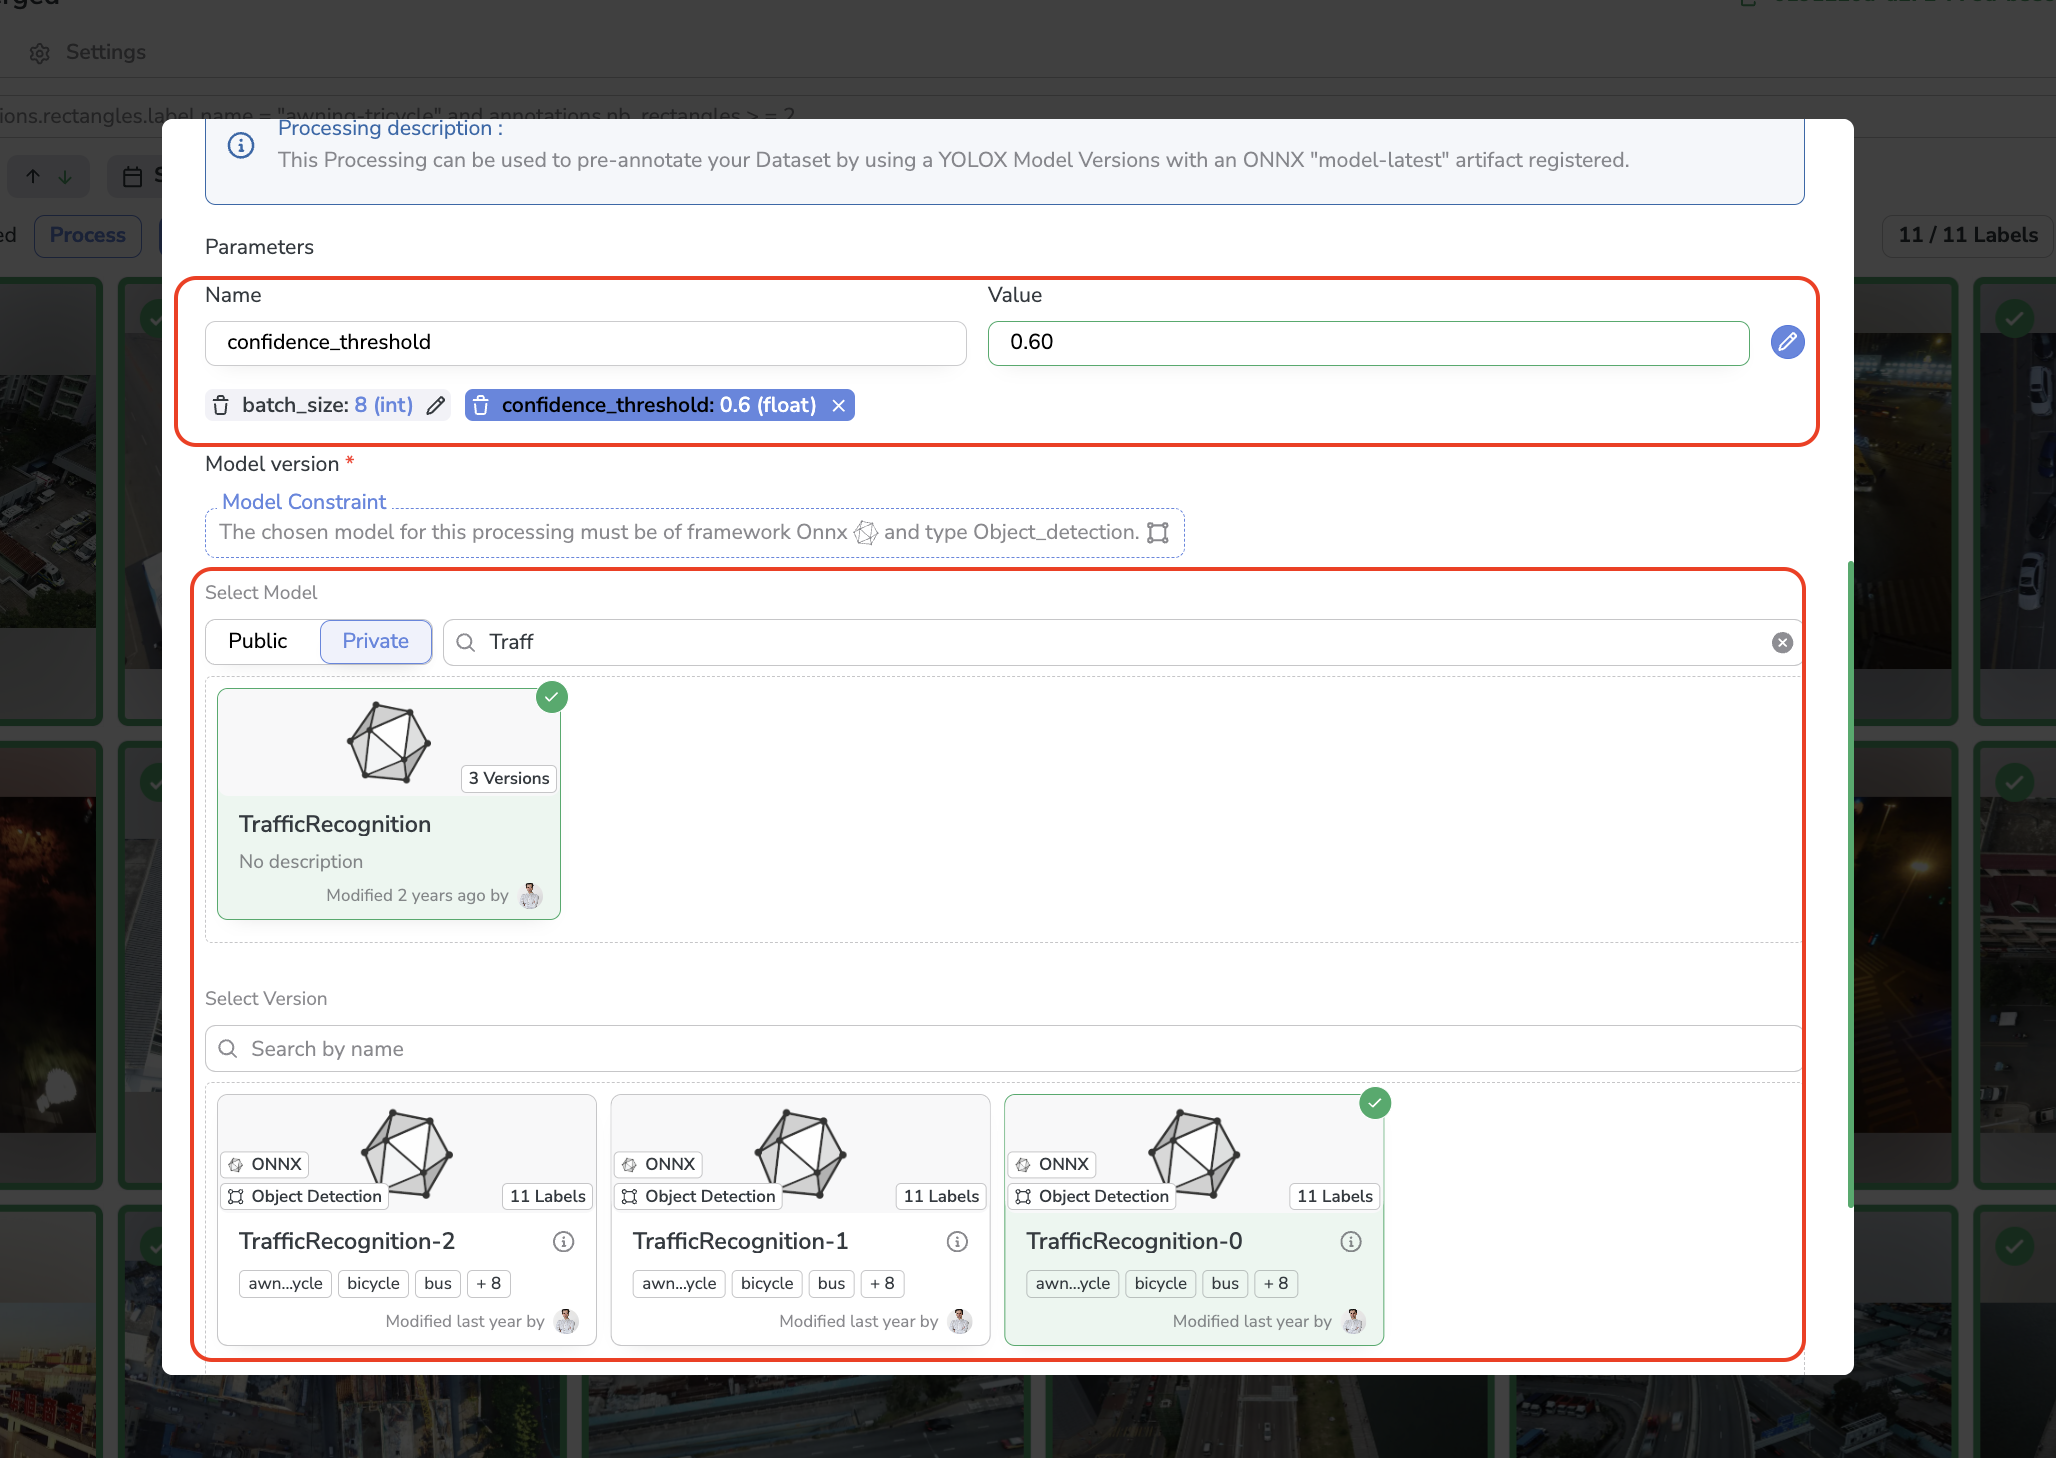Choose version TrafficRecognition-2
Viewport: 2056px width, 1458px height.
point(407,1220)
